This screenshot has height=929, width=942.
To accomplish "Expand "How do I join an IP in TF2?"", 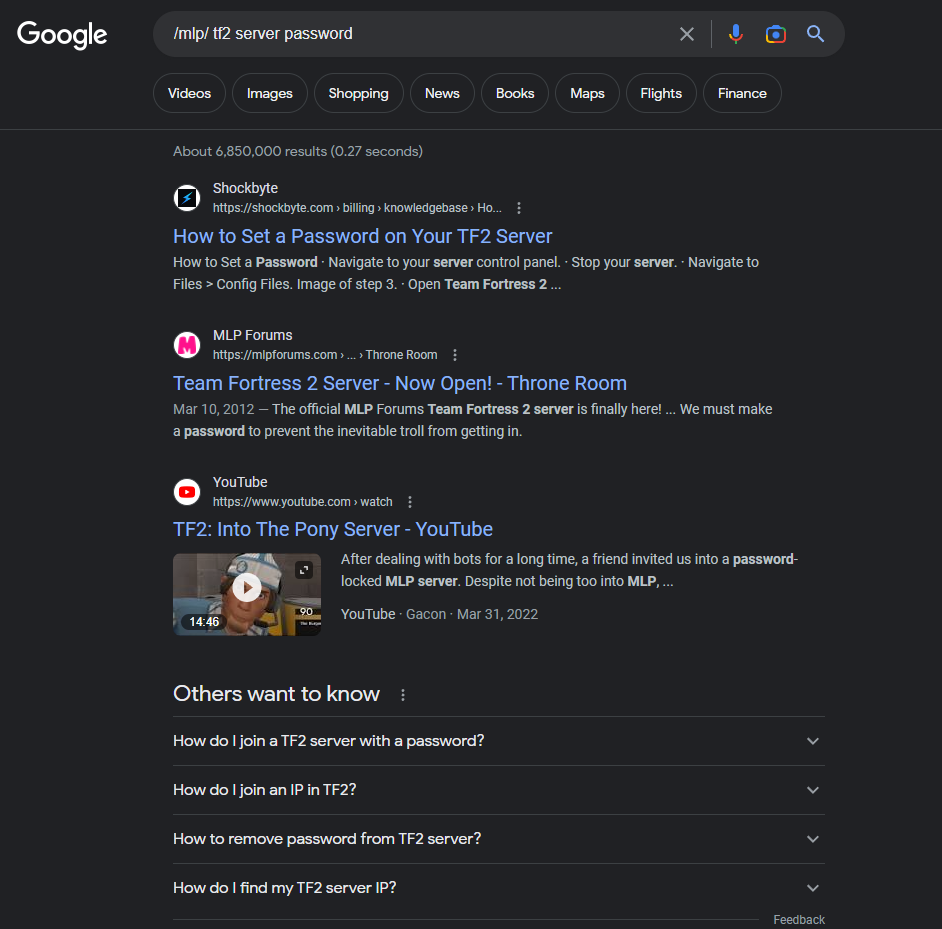I will click(812, 790).
